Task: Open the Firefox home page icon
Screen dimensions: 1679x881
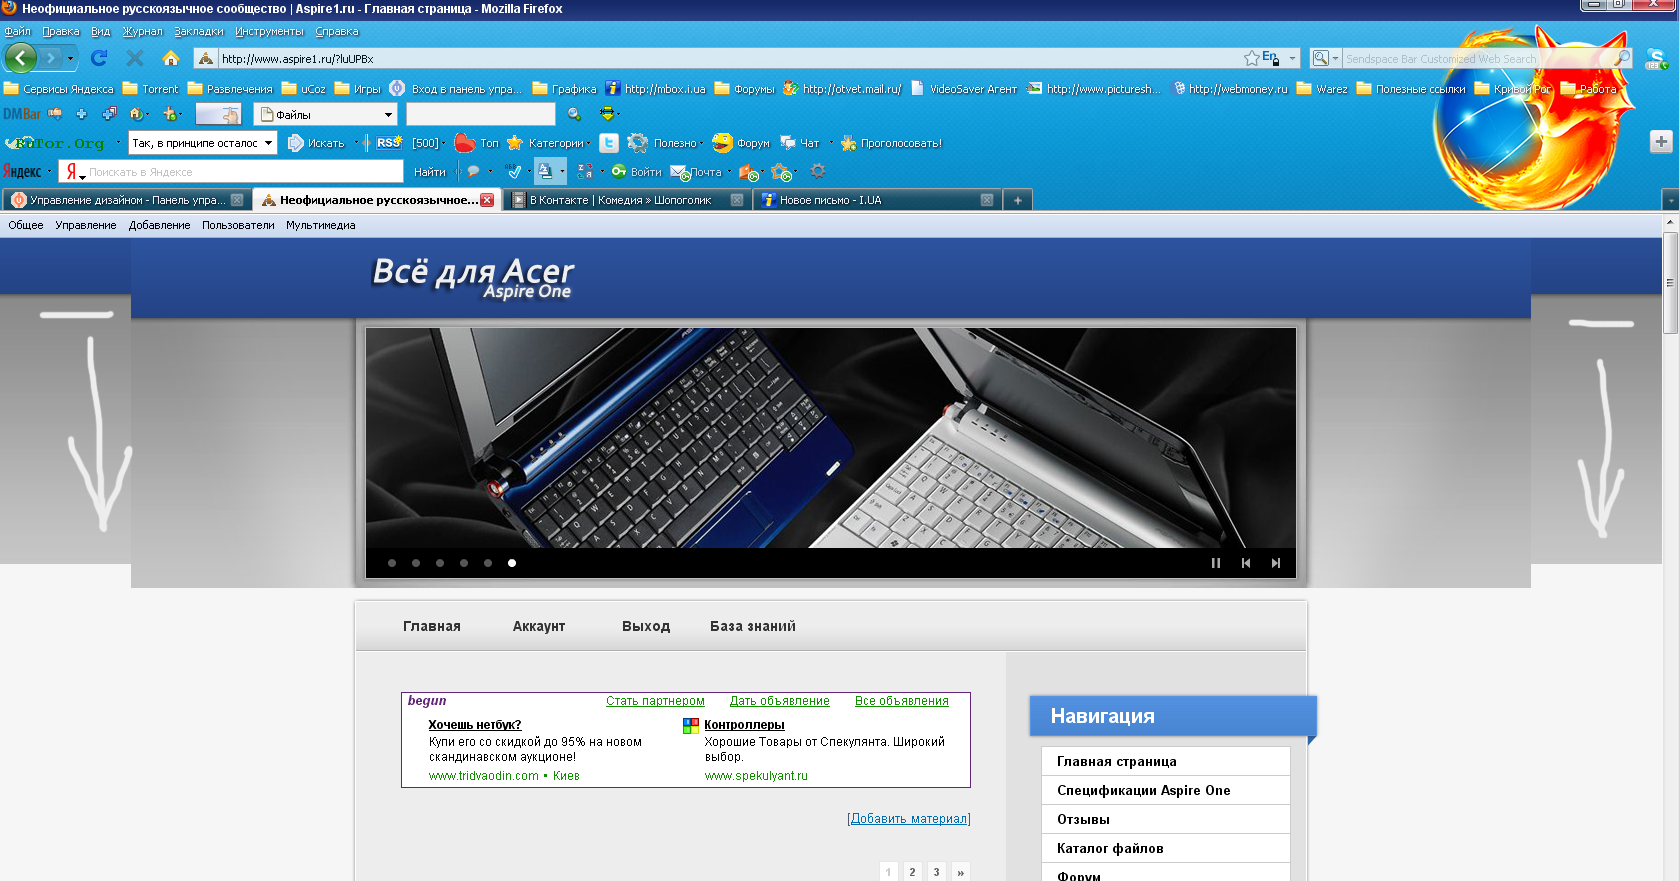Action: [171, 58]
